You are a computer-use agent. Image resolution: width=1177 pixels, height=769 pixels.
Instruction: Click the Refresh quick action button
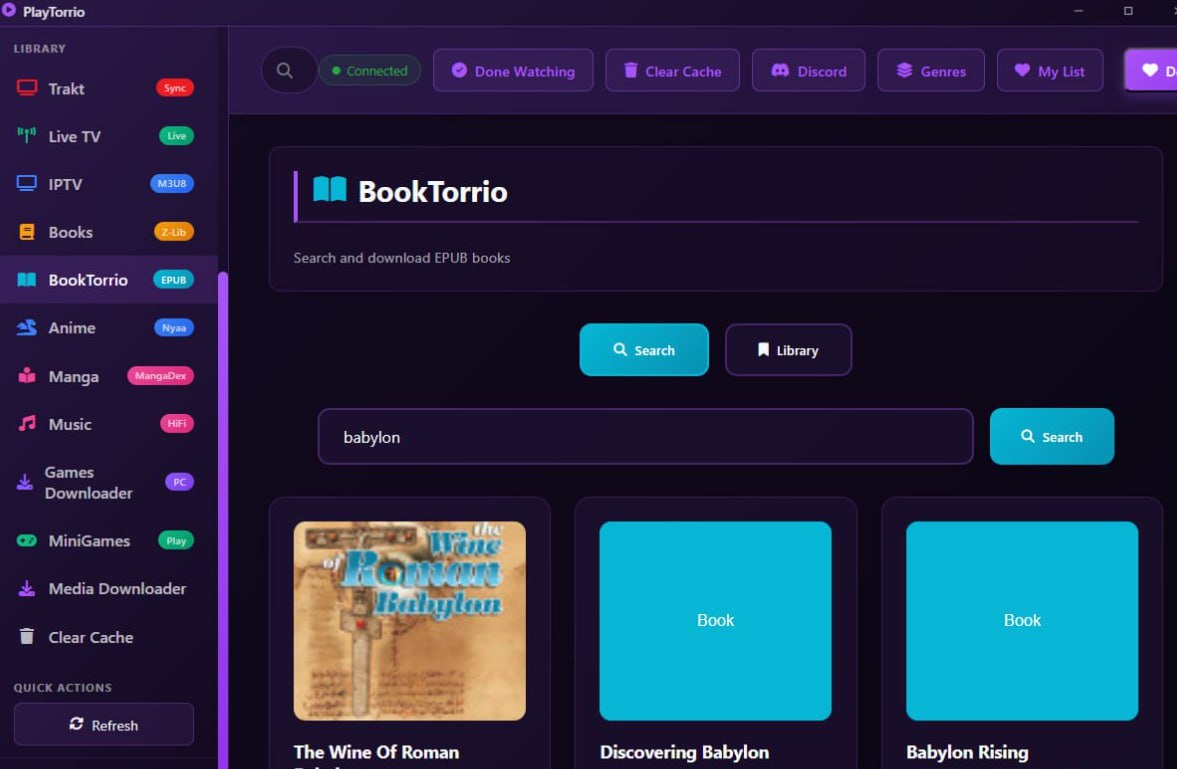[104, 725]
